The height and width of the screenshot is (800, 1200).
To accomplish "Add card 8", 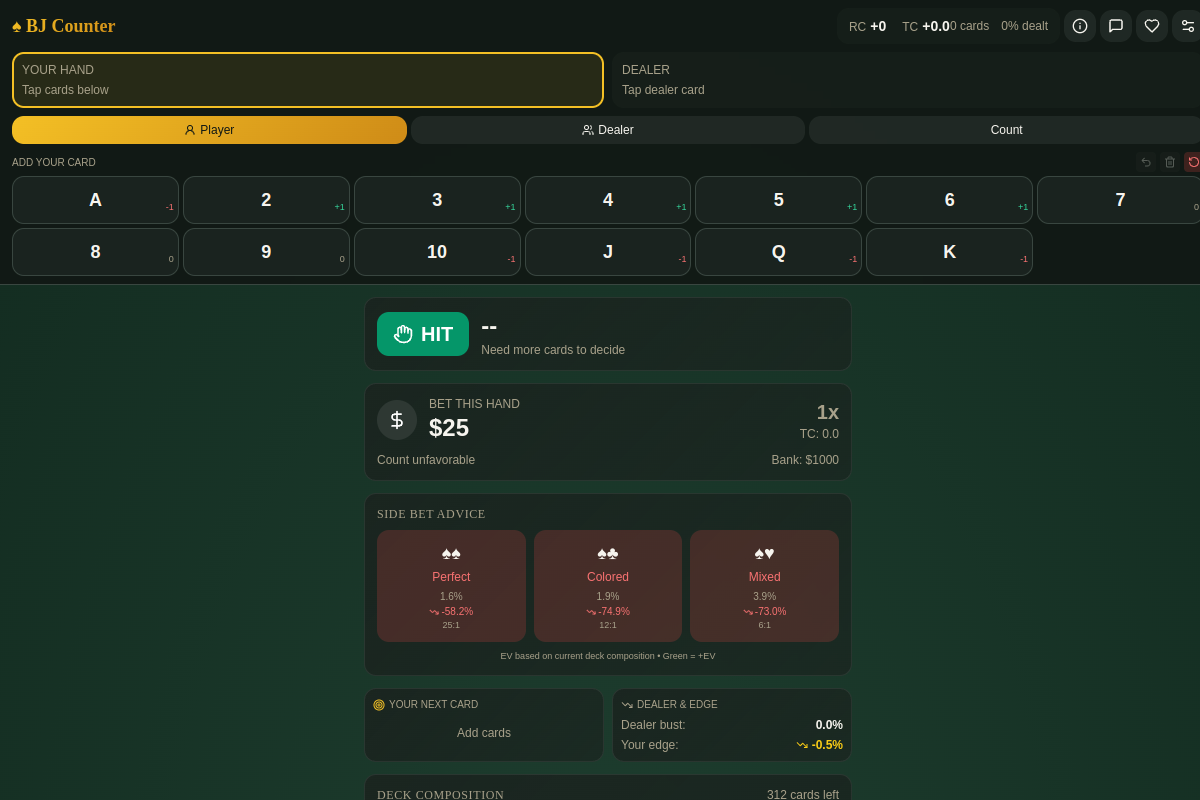I will coord(95,252).
